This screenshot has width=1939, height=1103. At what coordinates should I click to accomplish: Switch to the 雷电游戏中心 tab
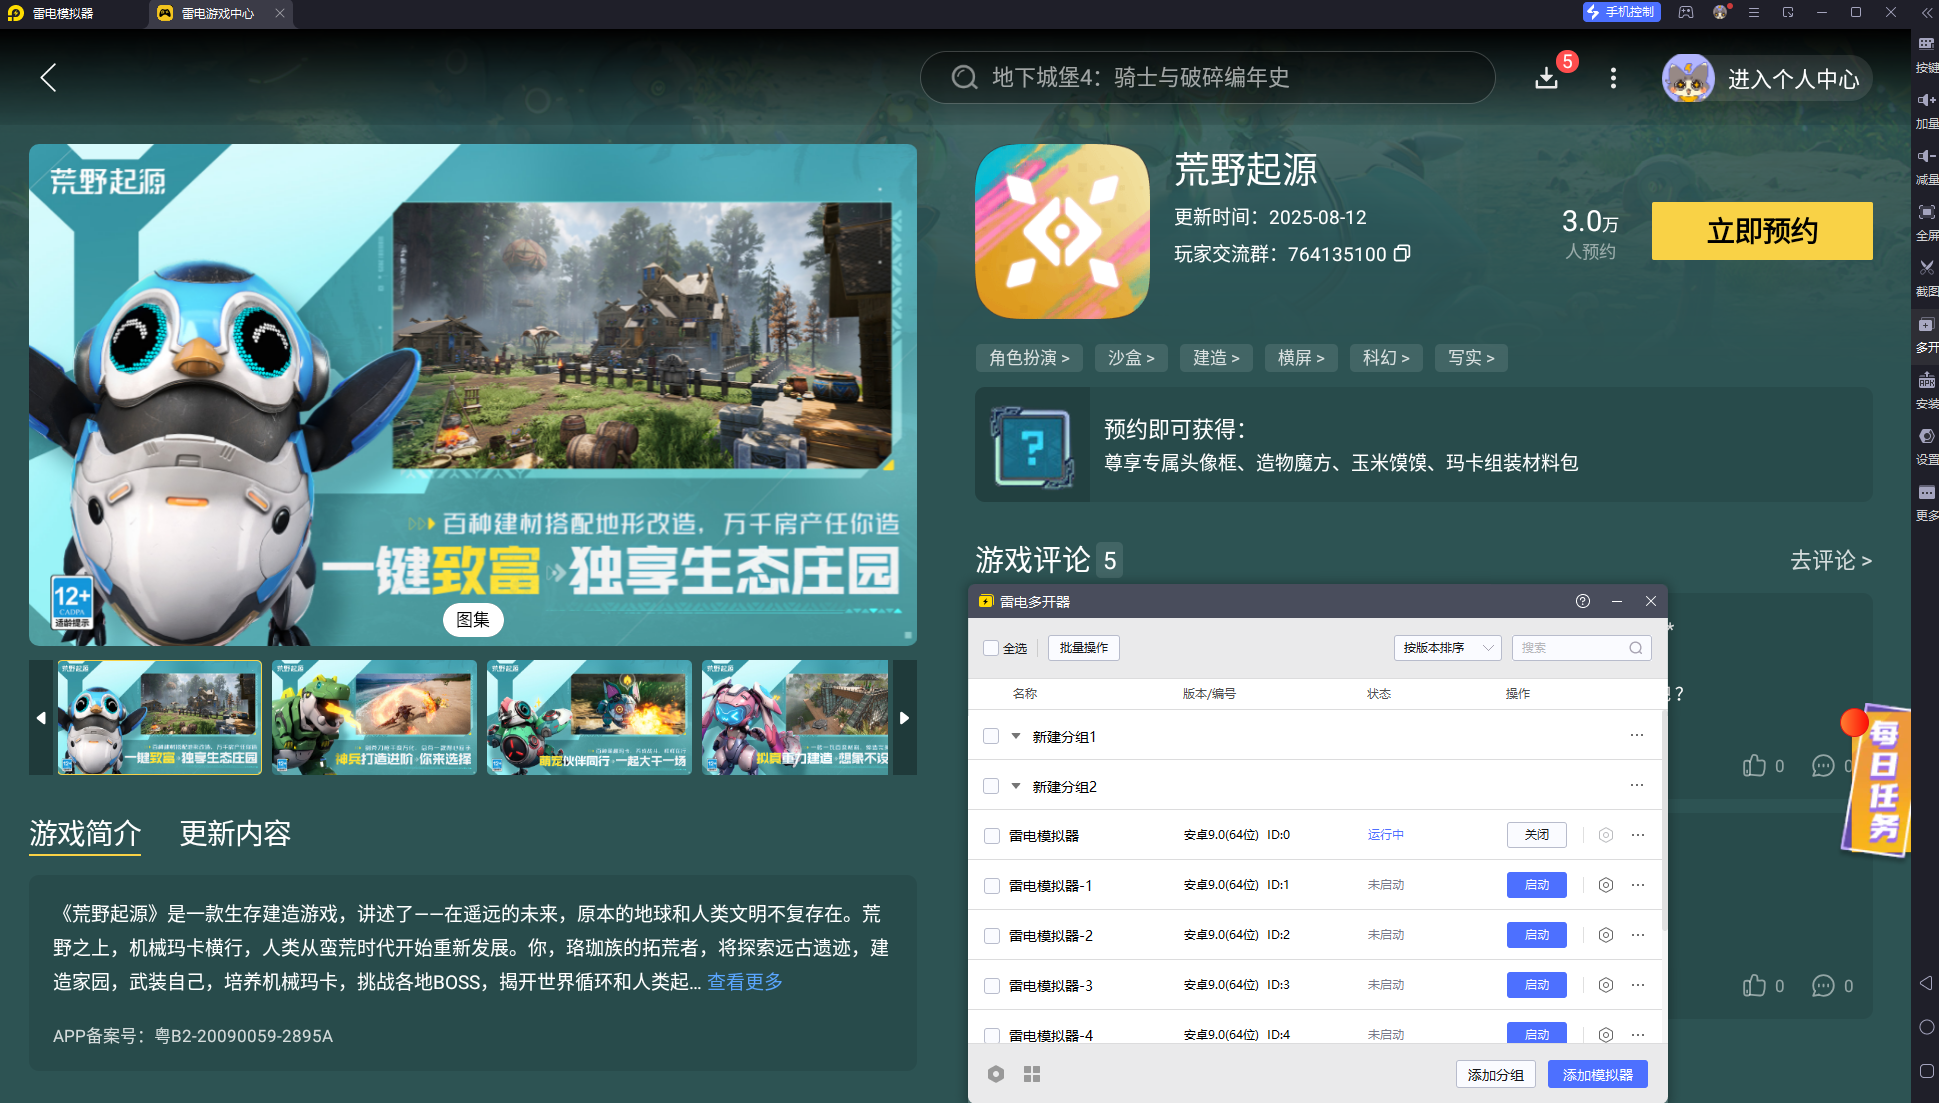click(x=217, y=13)
